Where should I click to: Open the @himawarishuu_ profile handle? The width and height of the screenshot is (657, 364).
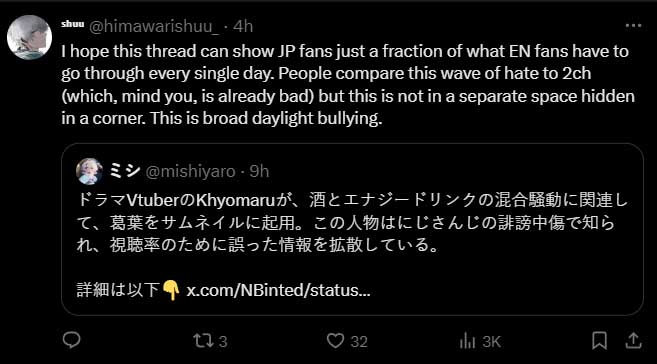154,26
